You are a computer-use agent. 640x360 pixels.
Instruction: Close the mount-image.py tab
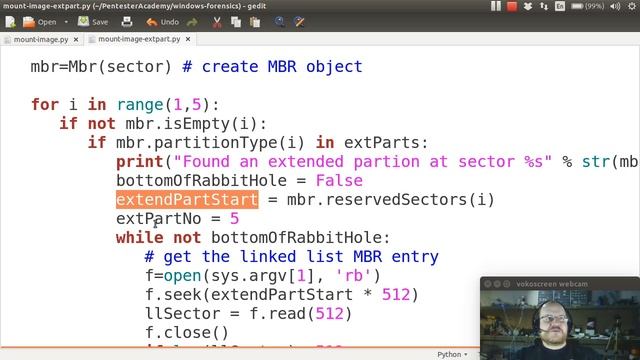tap(76, 40)
